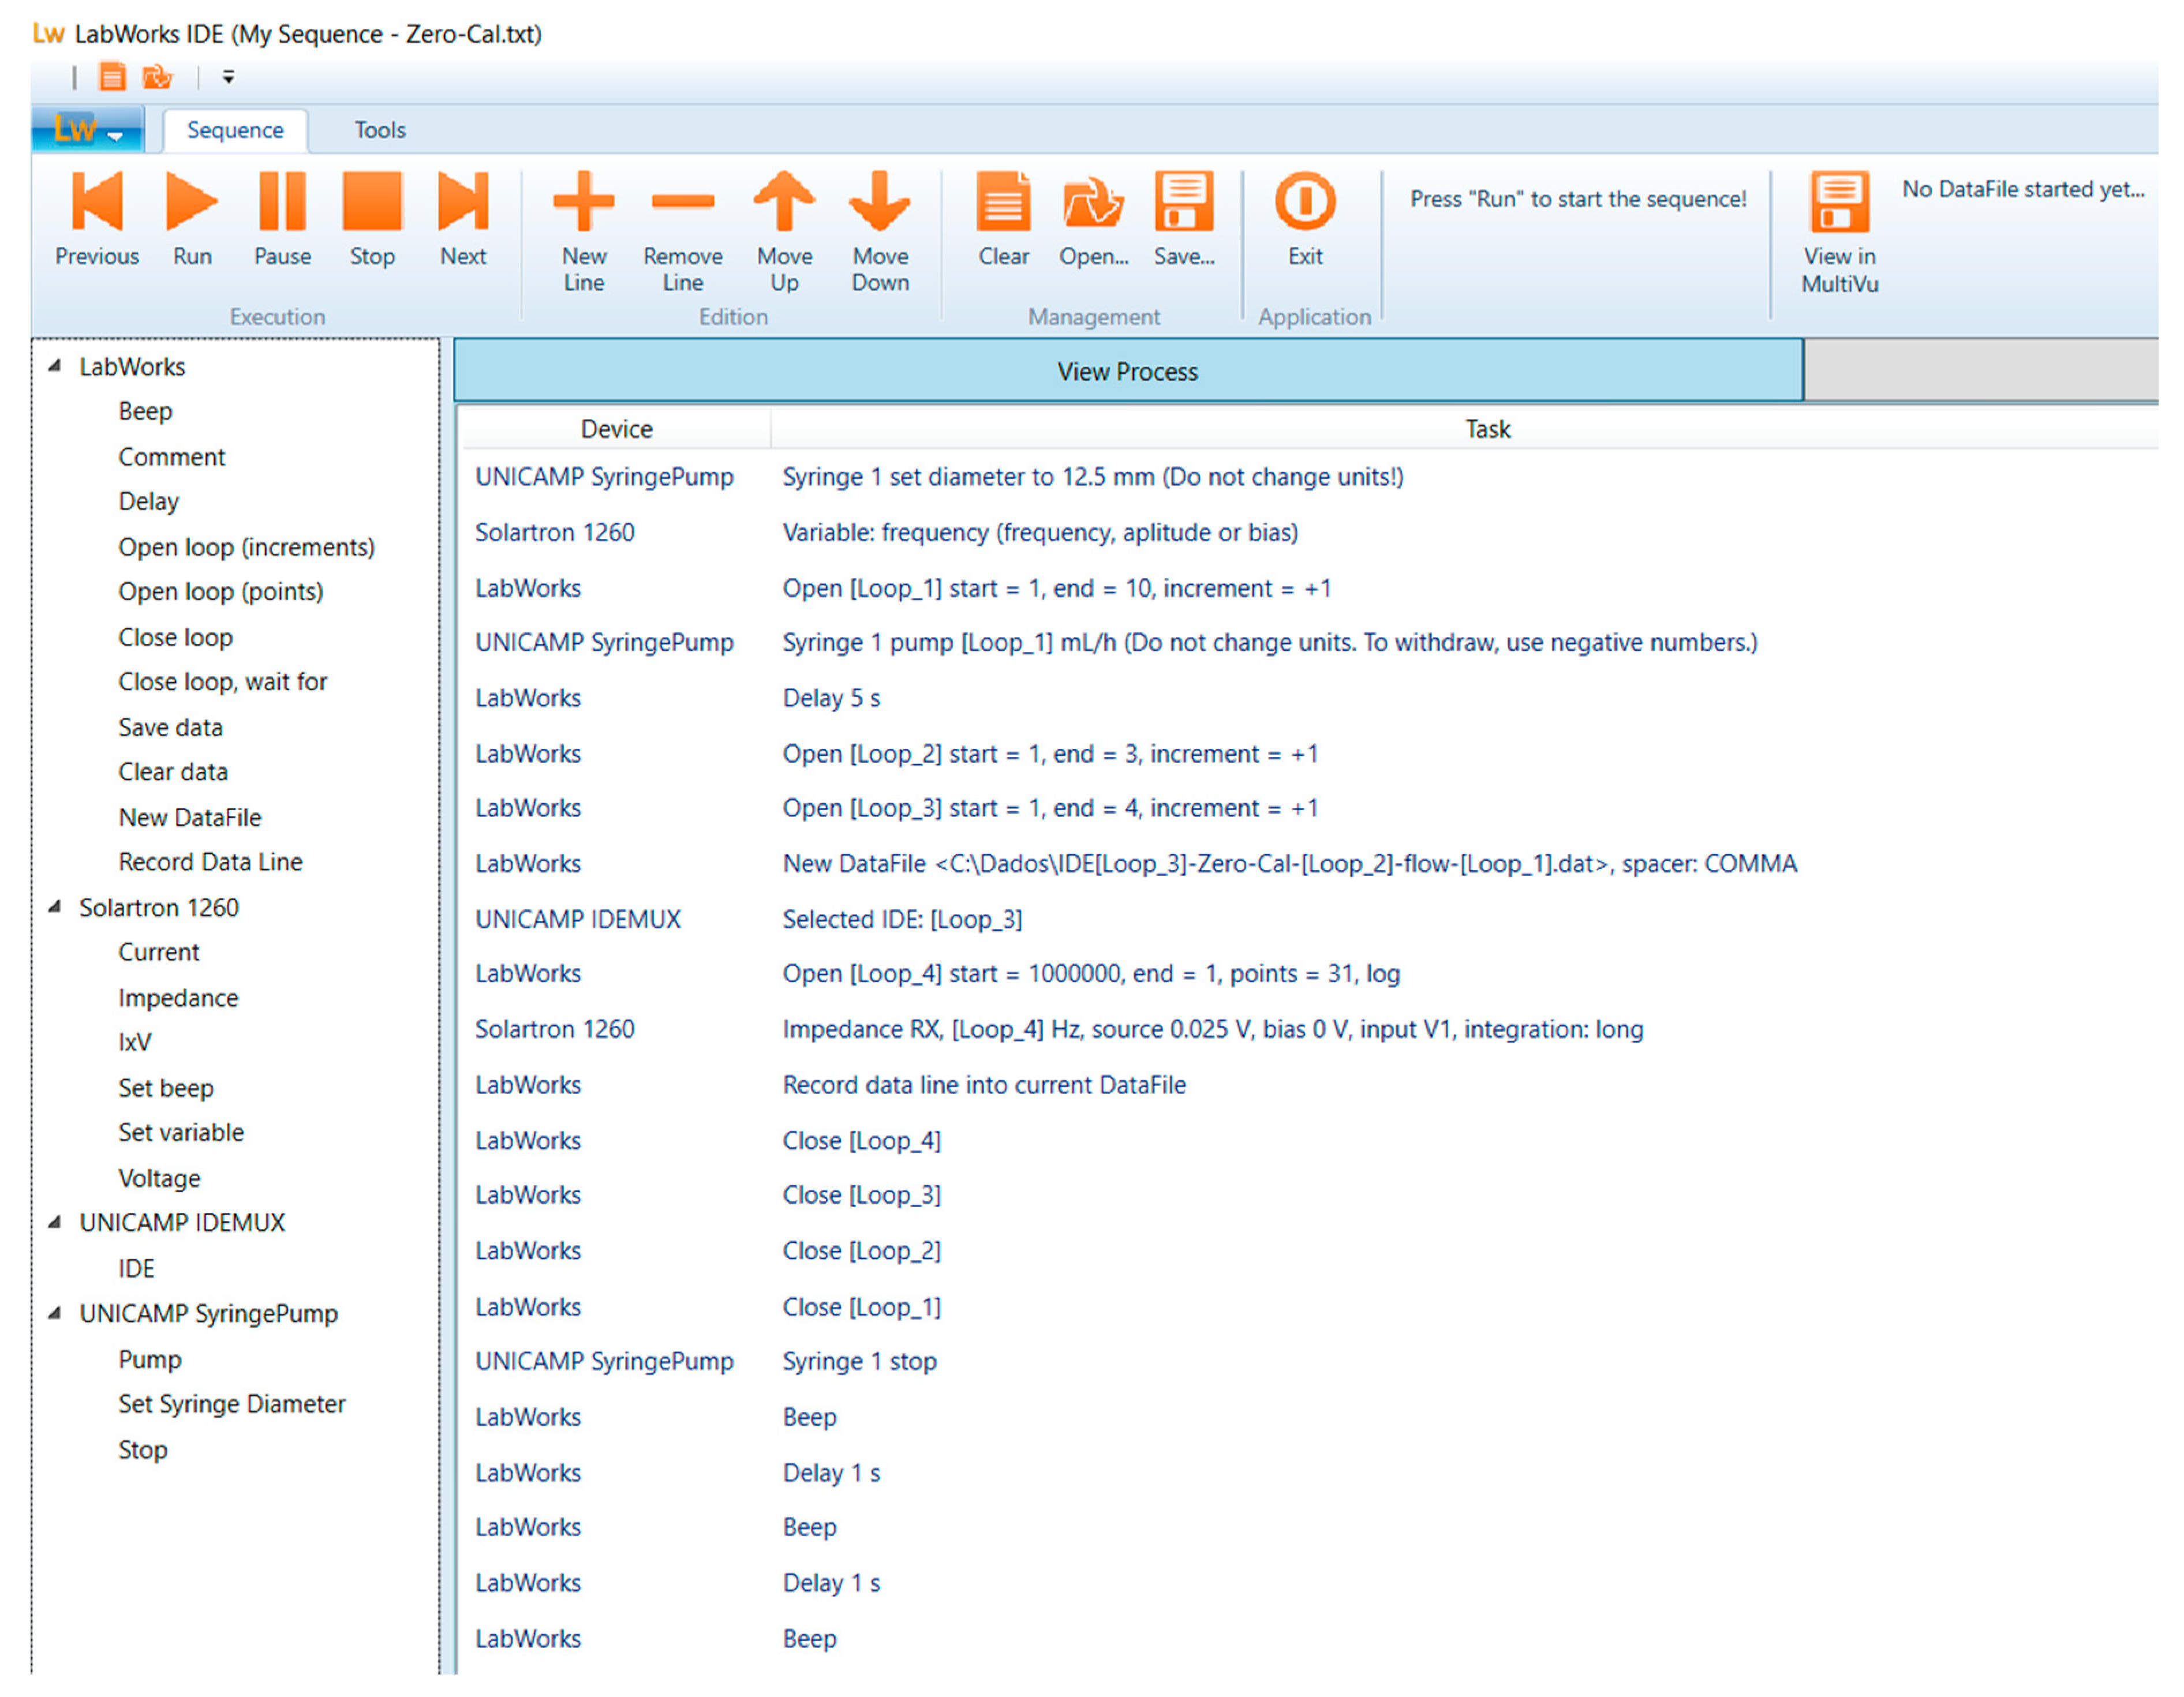The width and height of the screenshot is (2184, 1697).
Task: Collapse the LabWorks tree node
Action: 55,366
